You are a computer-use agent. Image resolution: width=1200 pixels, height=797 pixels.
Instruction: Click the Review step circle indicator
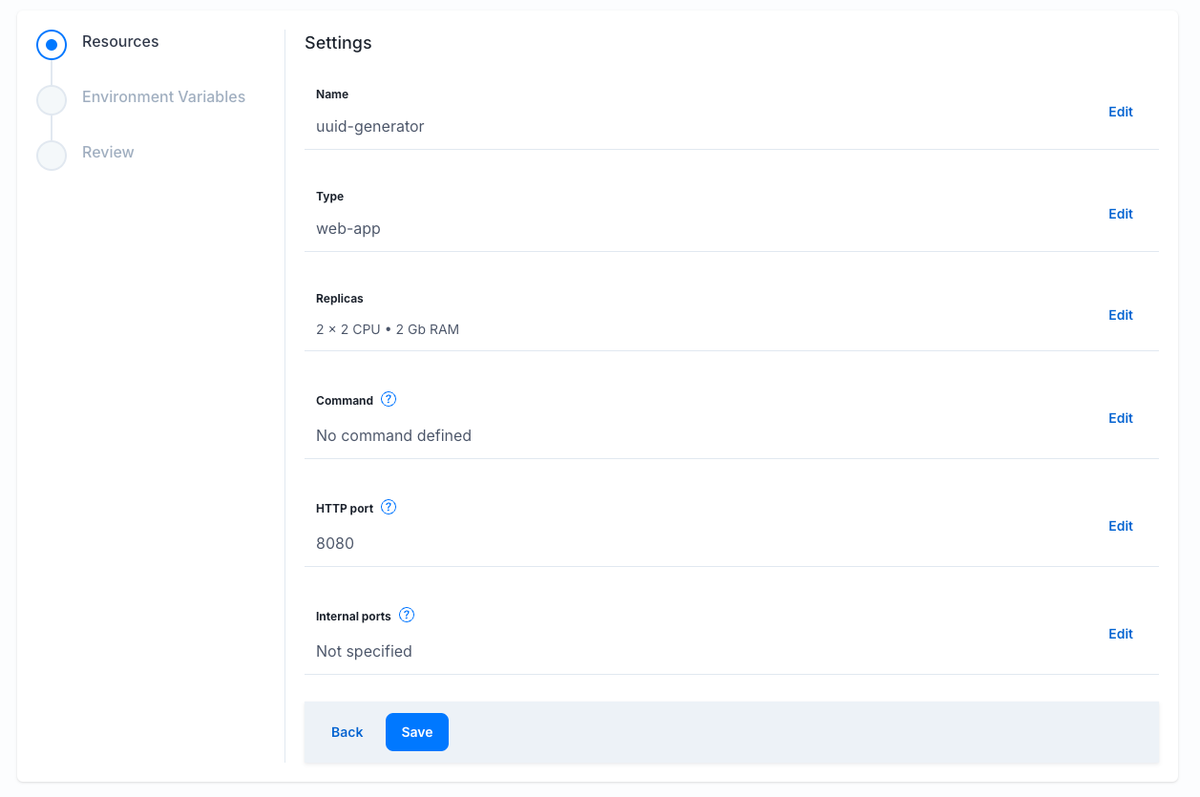(x=51, y=155)
